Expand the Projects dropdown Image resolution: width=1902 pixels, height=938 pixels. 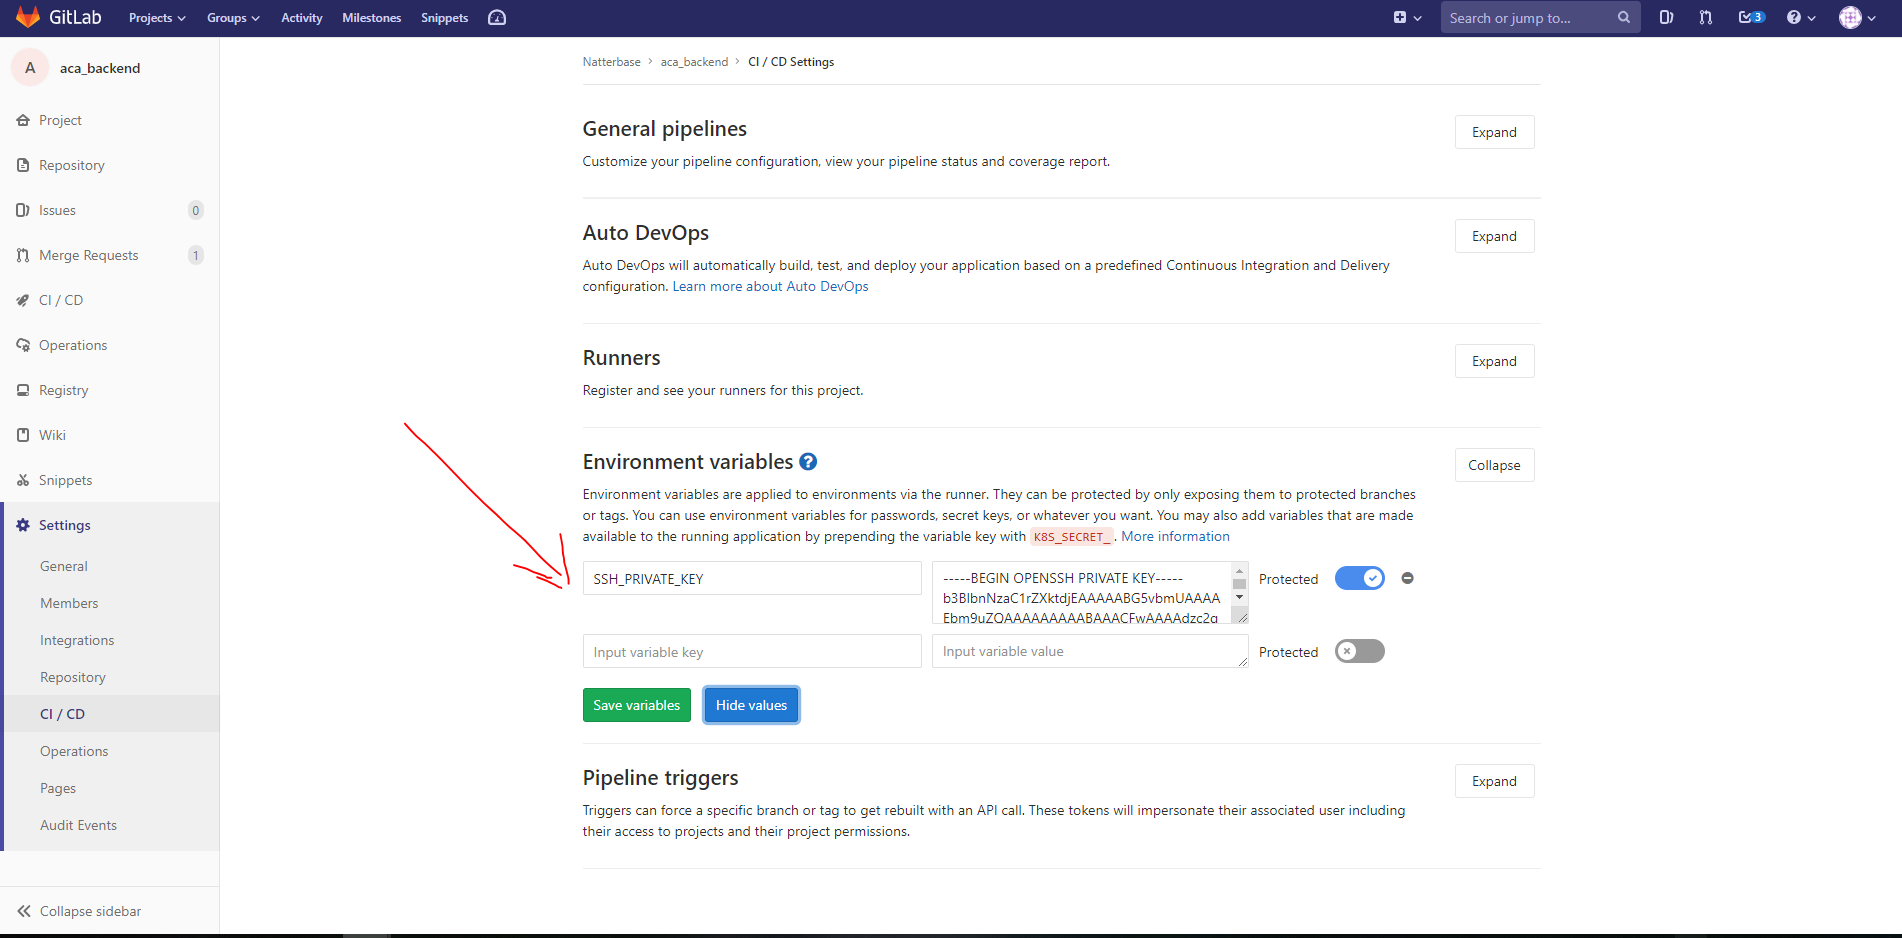pyautogui.click(x=156, y=17)
